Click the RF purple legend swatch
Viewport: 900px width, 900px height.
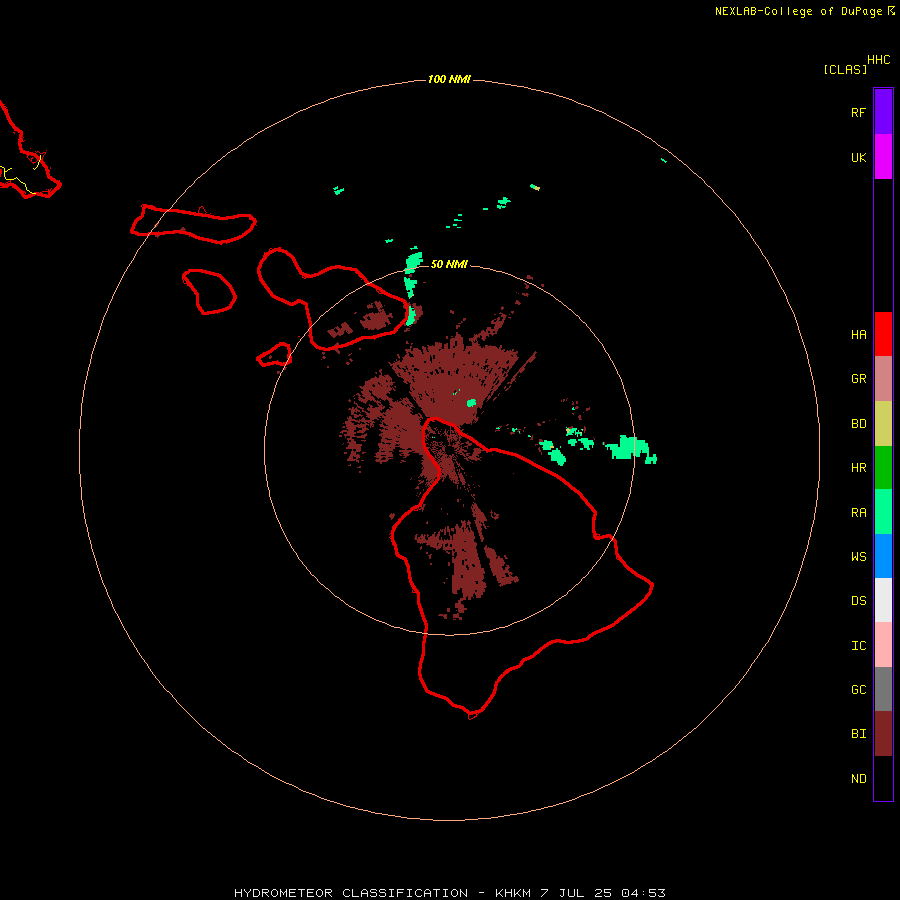[883, 112]
